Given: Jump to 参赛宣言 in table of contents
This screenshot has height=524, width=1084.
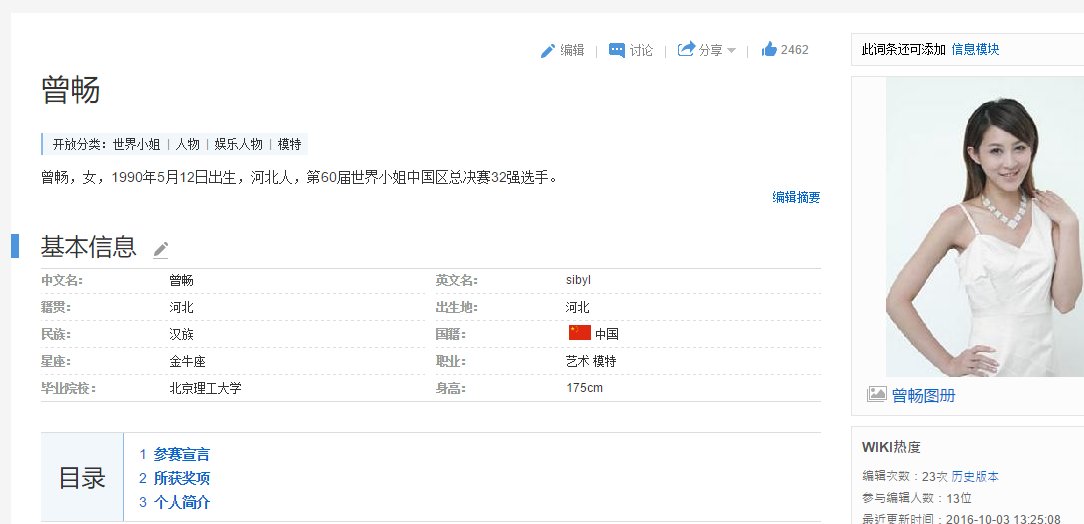Looking at the screenshot, I should click(181, 454).
